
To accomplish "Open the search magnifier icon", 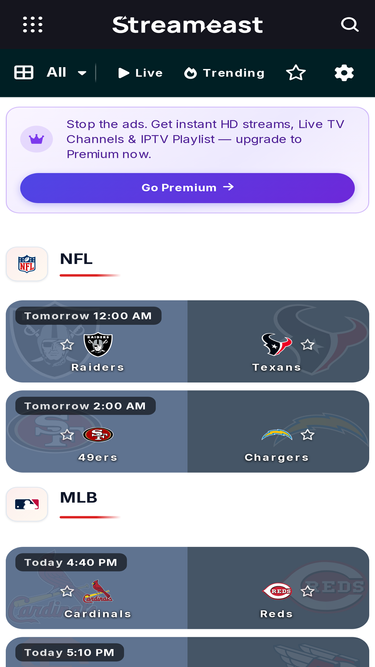I will pyautogui.click(x=349, y=25).
